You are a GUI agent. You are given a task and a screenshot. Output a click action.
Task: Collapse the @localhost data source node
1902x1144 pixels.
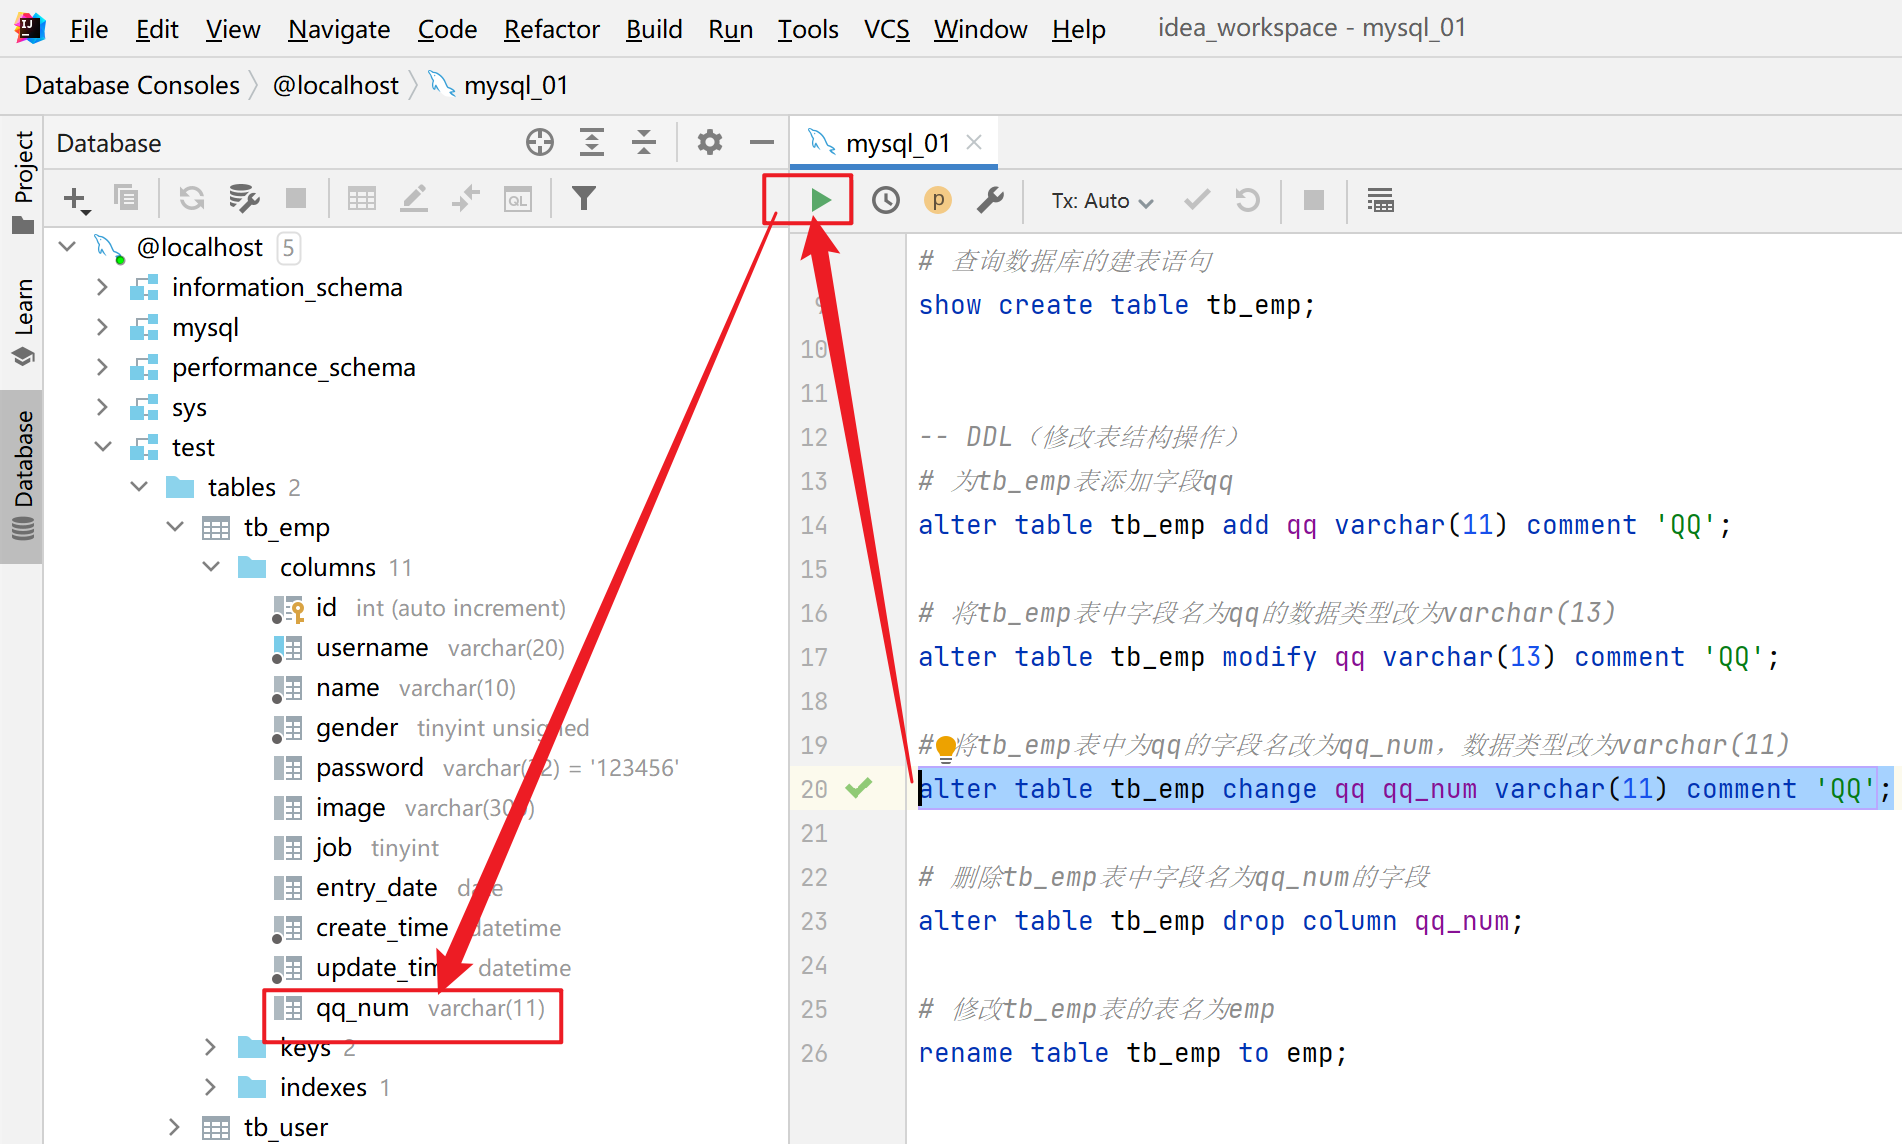pyautogui.click(x=67, y=247)
